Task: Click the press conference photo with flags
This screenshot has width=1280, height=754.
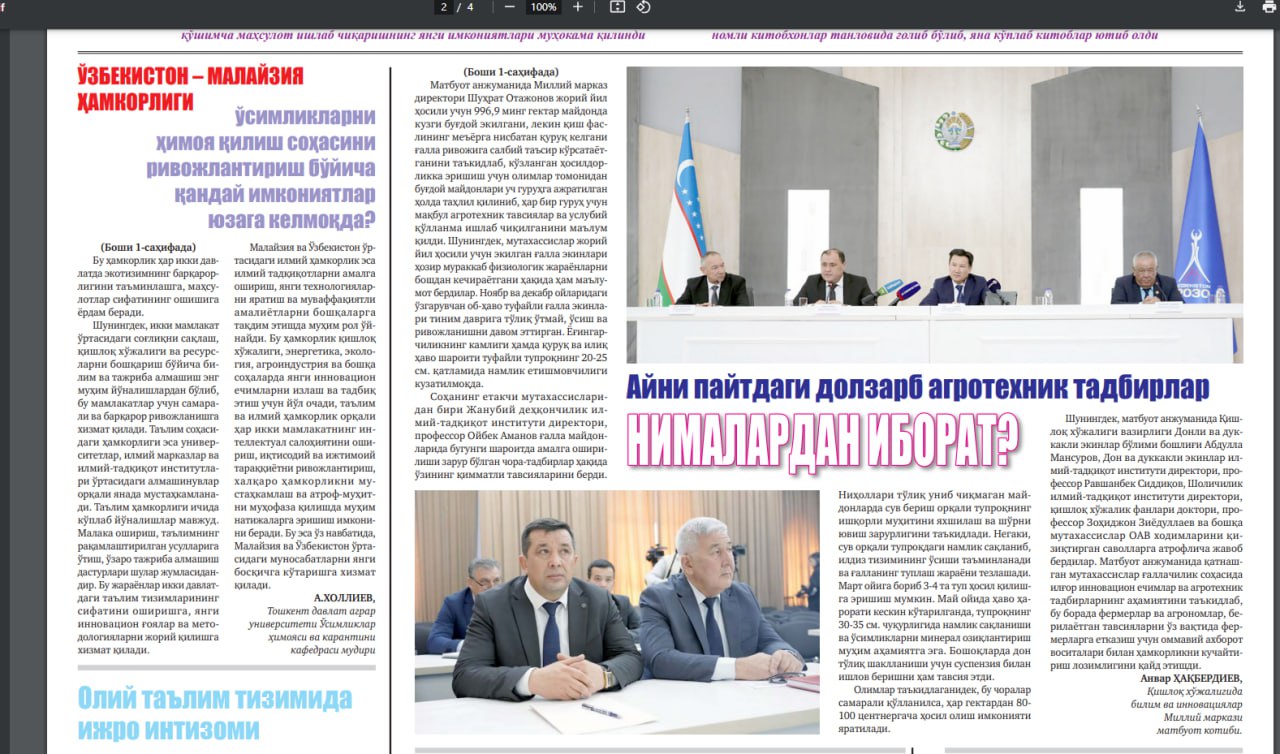Action: (934, 215)
